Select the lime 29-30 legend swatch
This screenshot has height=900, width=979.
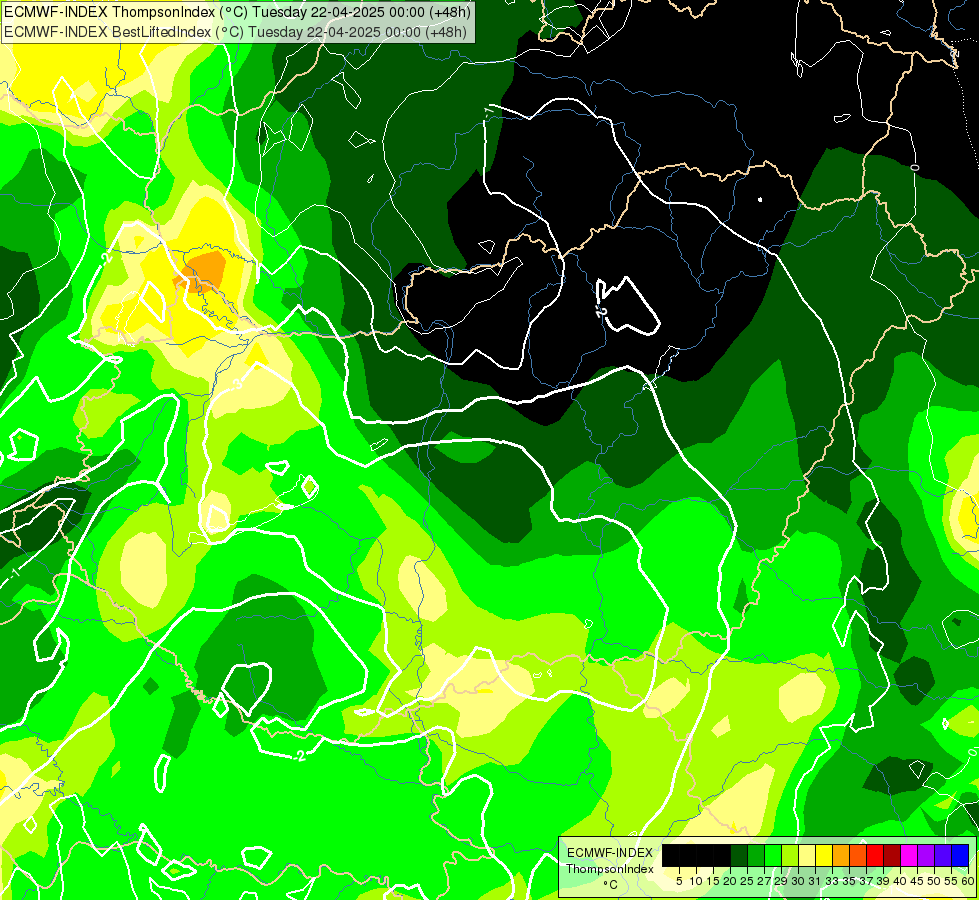click(790, 855)
